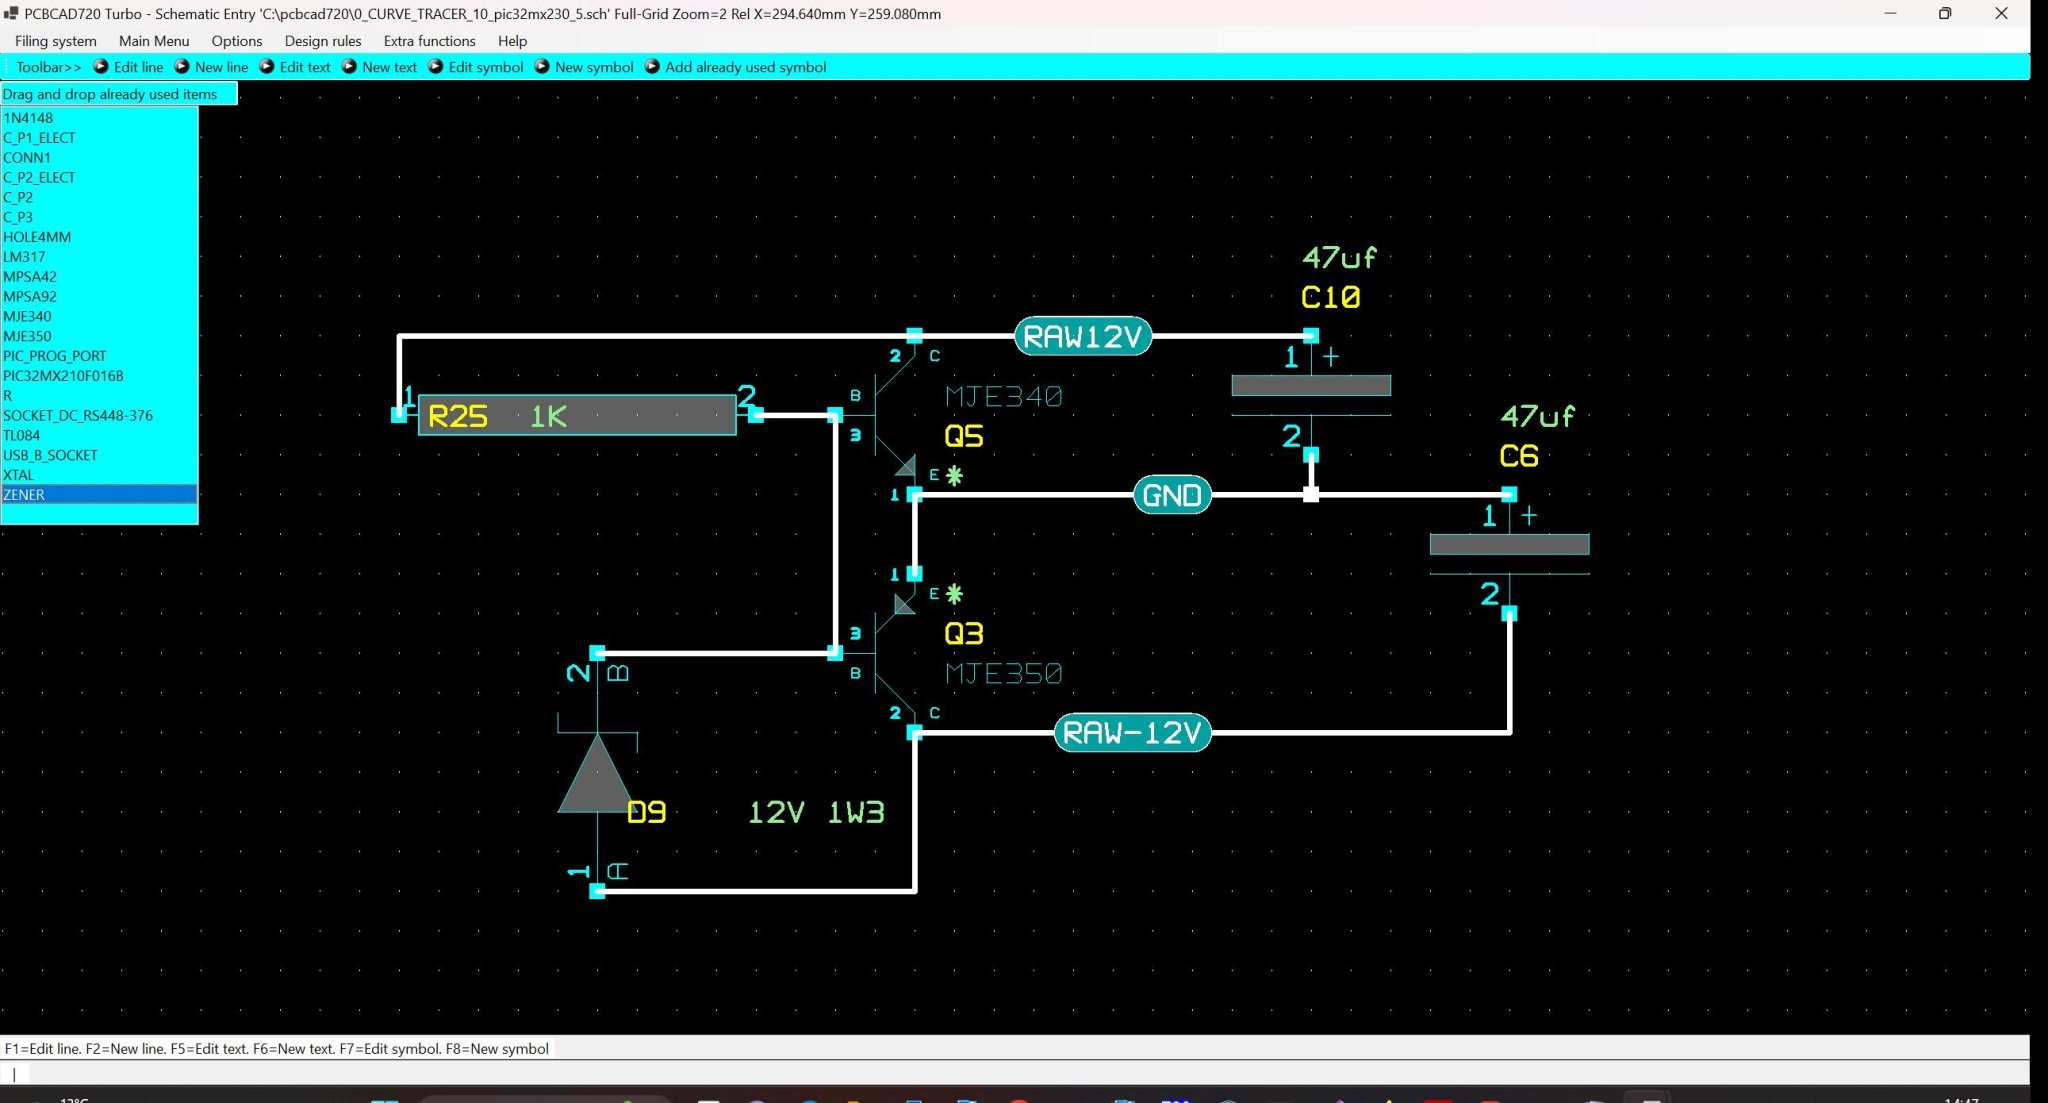The height and width of the screenshot is (1103, 2048).
Task: Pick C_P1_ELECT from the symbol list
Action: [x=99, y=138]
